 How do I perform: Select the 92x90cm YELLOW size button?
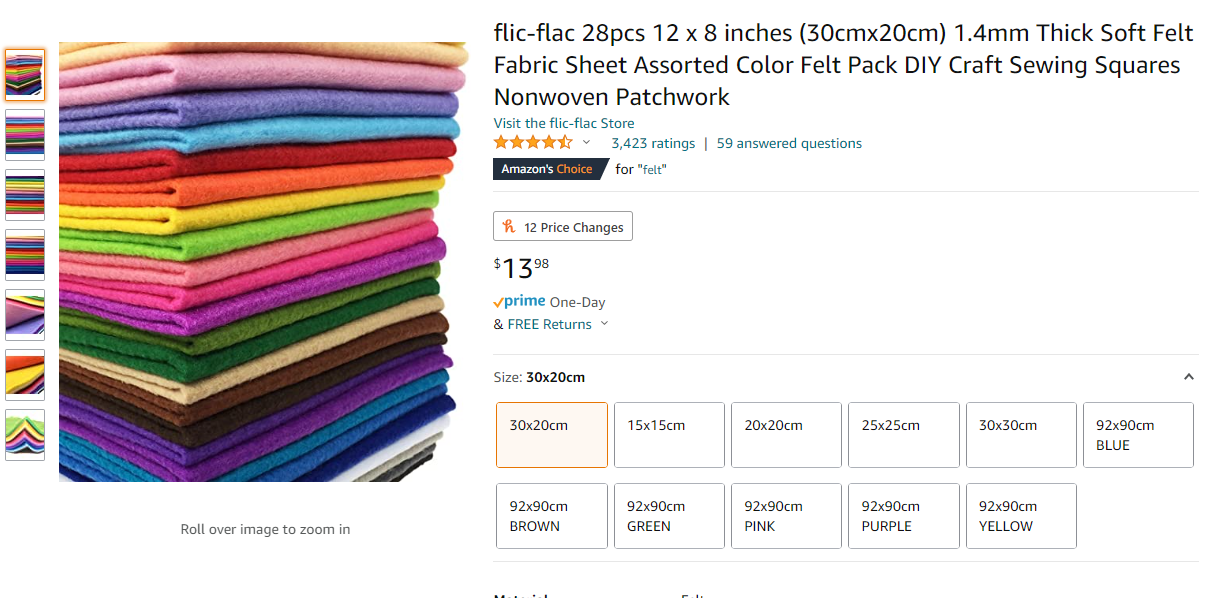tap(1020, 515)
